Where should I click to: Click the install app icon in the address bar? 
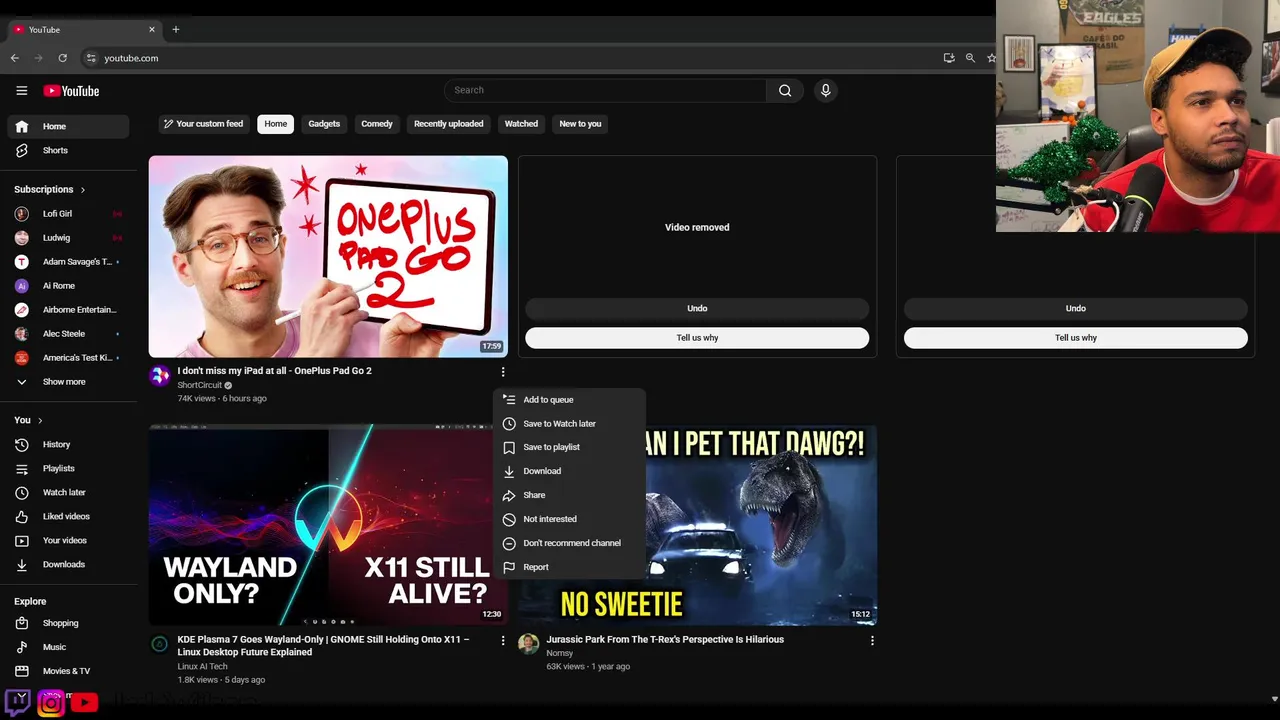click(x=949, y=58)
